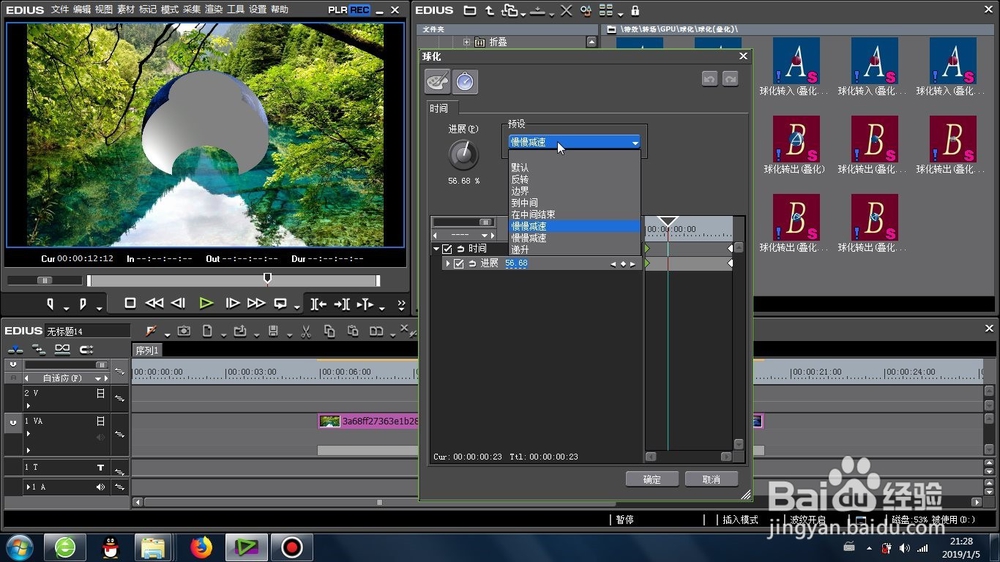Image resolution: width=1000 pixels, height=562 pixels.
Task: Toggle insert/overwrite mode icon
Action: coord(15,349)
